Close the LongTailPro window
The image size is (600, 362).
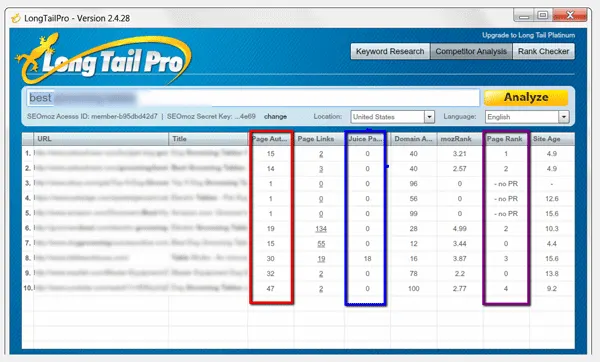[x=570, y=16]
